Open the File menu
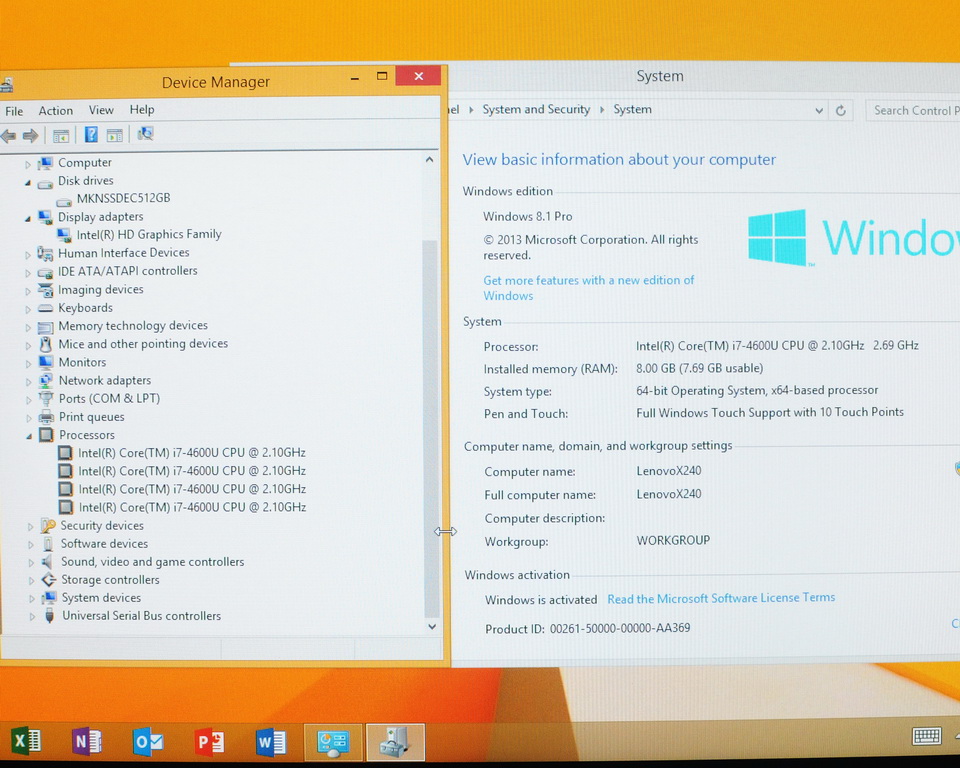Image resolution: width=960 pixels, height=768 pixels. tap(14, 111)
